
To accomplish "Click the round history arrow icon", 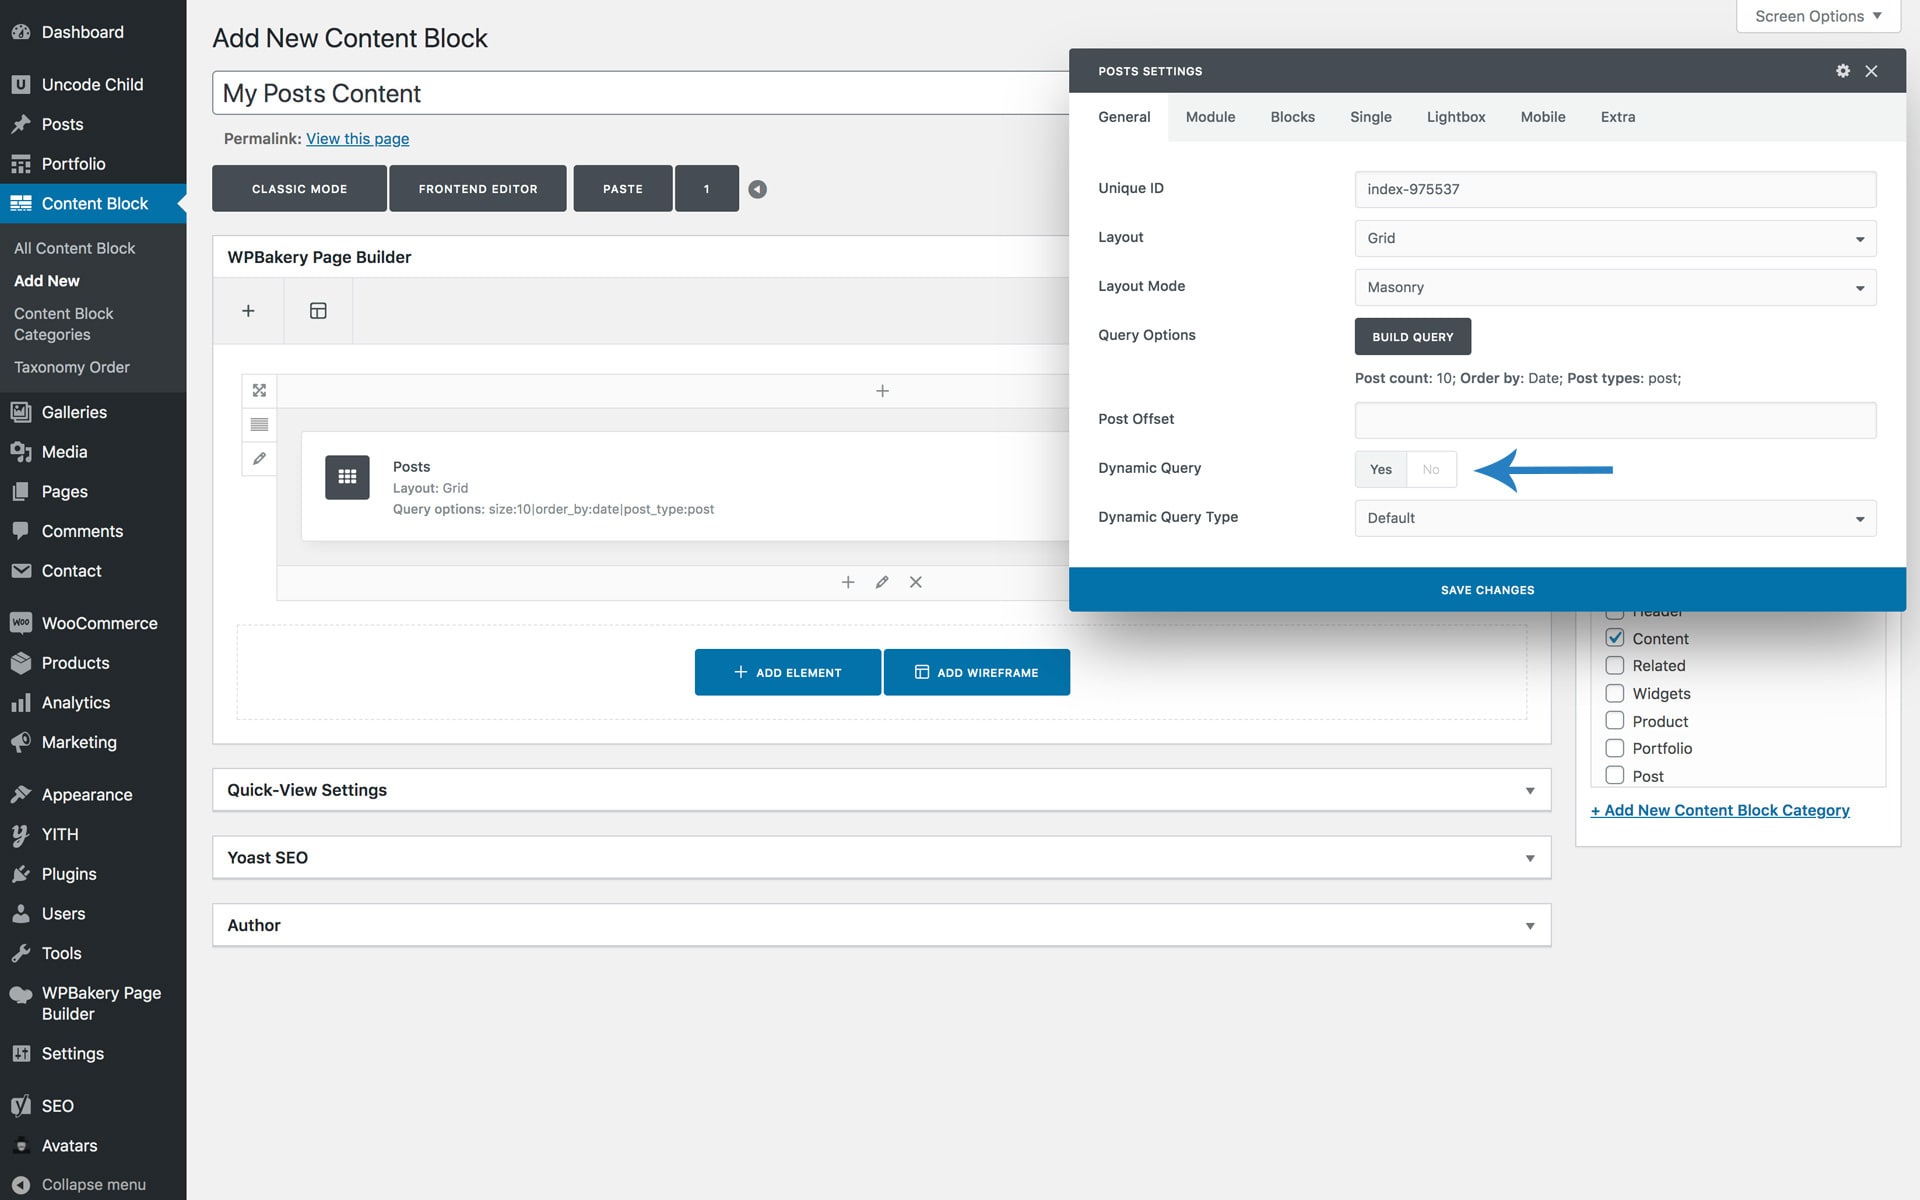I will tap(757, 189).
